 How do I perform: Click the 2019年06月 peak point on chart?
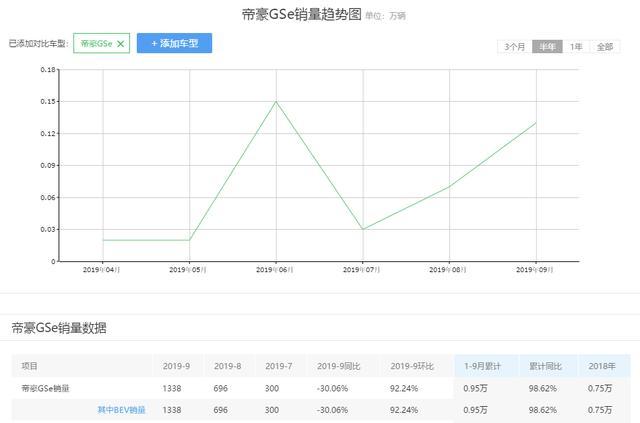[276, 101]
